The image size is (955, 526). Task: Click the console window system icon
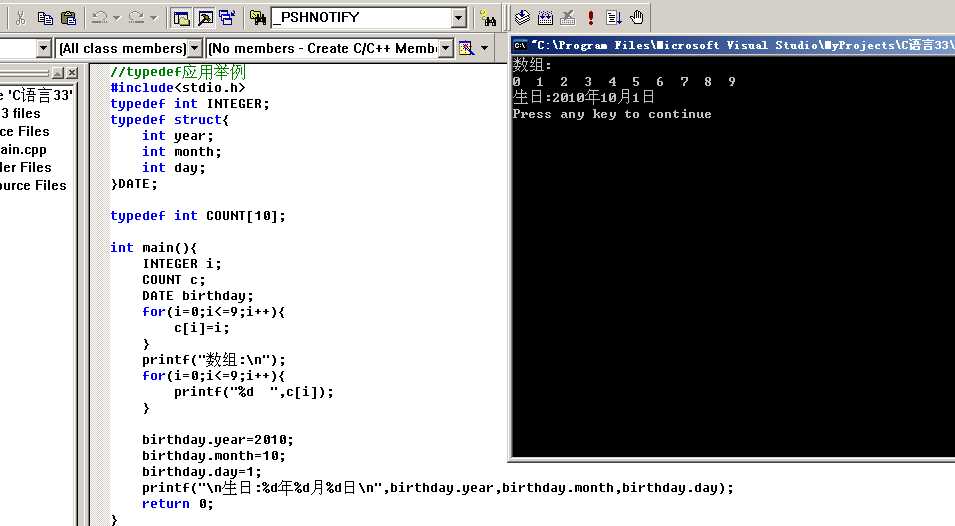(520, 45)
